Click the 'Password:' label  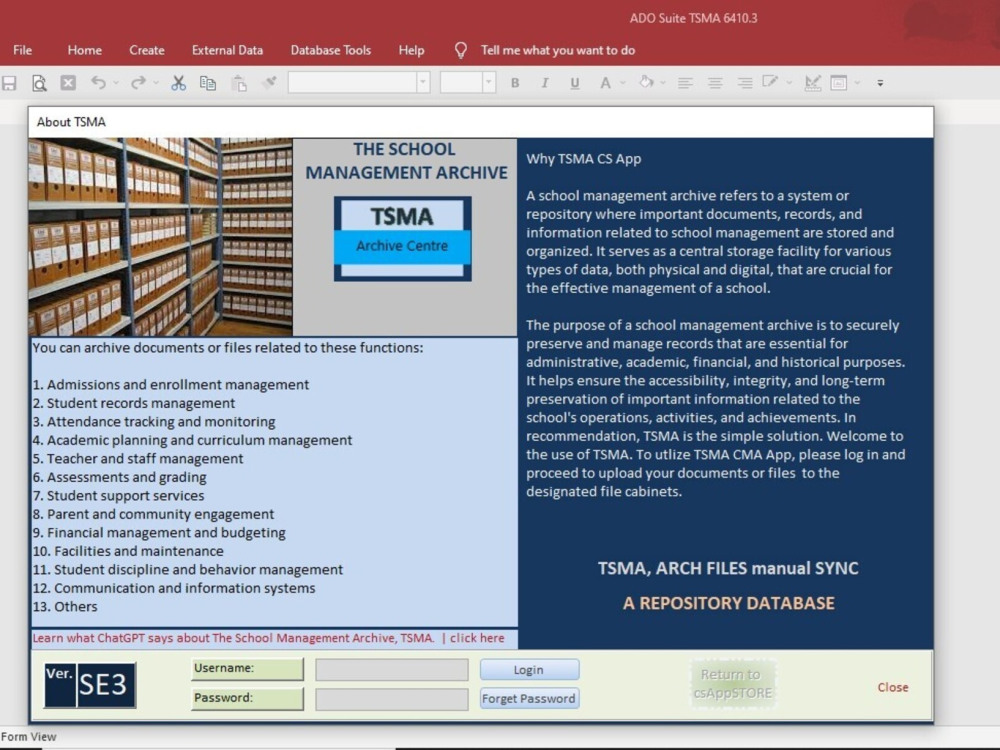pyautogui.click(x=247, y=698)
